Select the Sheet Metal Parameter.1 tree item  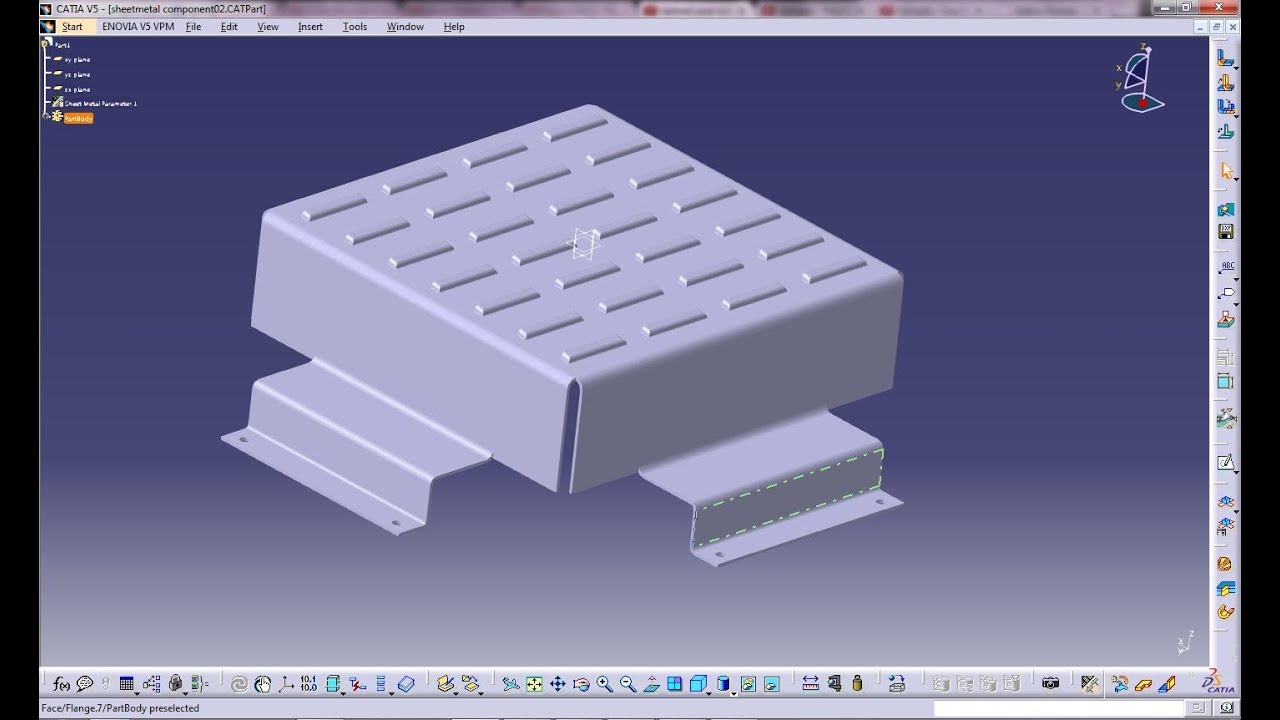(100, 103)
